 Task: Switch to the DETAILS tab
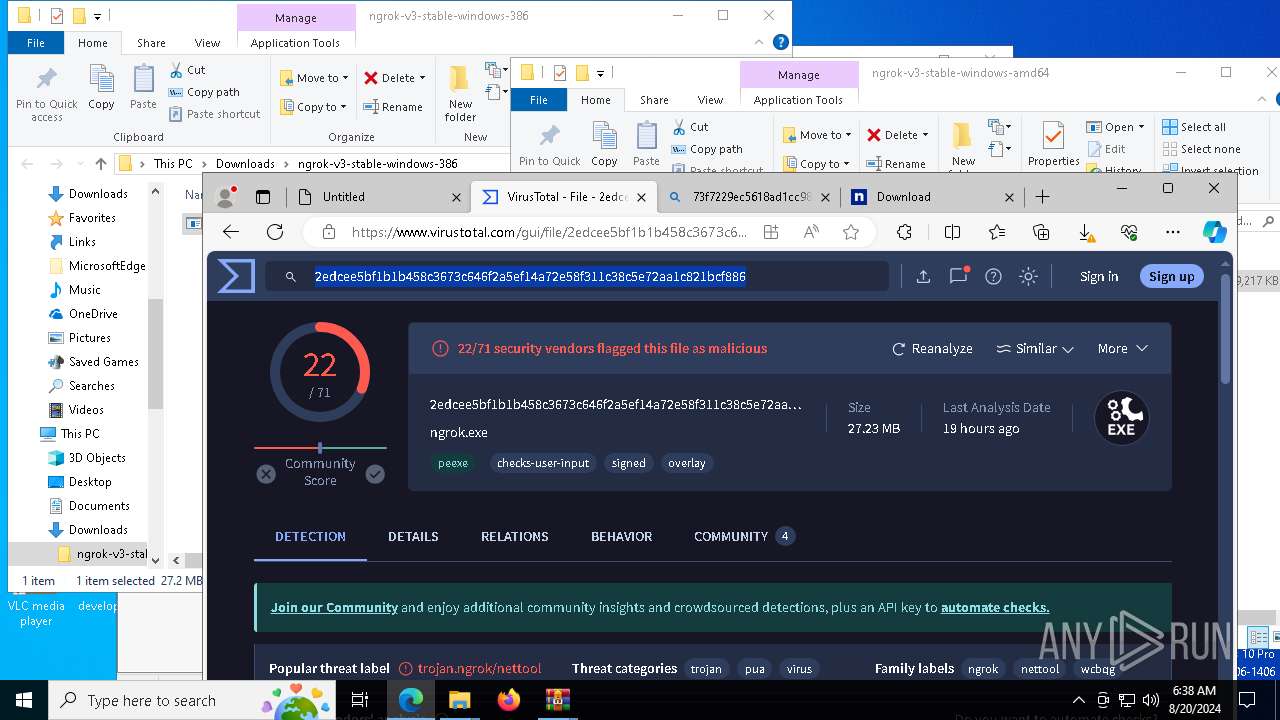point(413,537)
